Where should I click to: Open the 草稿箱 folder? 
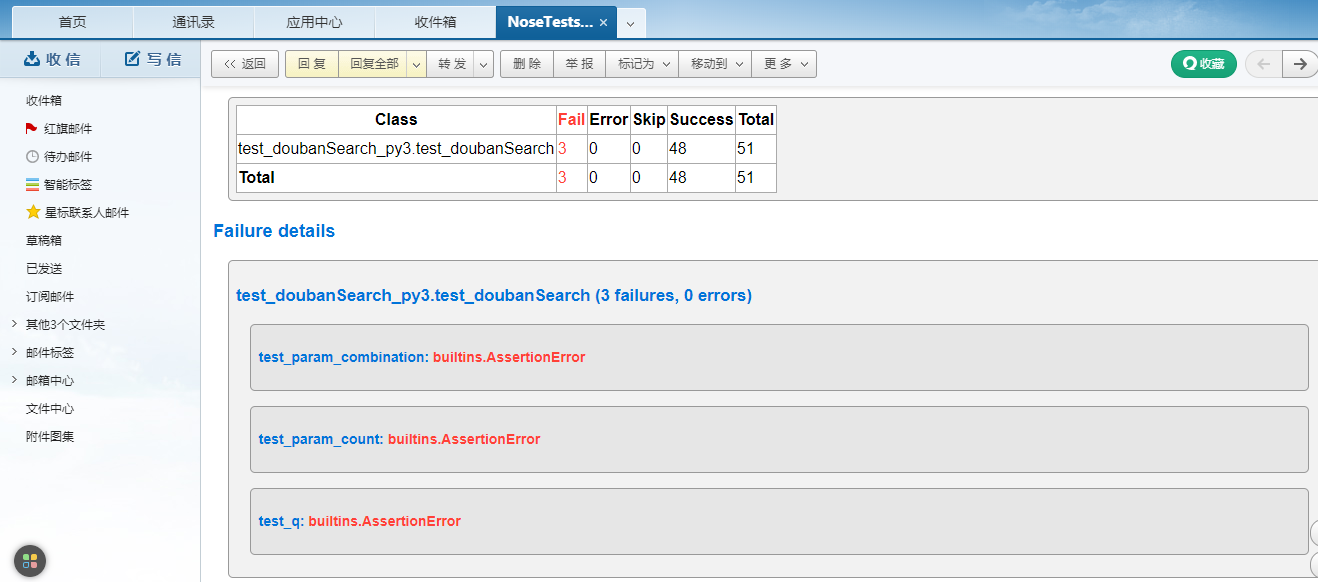click(44, 241)
